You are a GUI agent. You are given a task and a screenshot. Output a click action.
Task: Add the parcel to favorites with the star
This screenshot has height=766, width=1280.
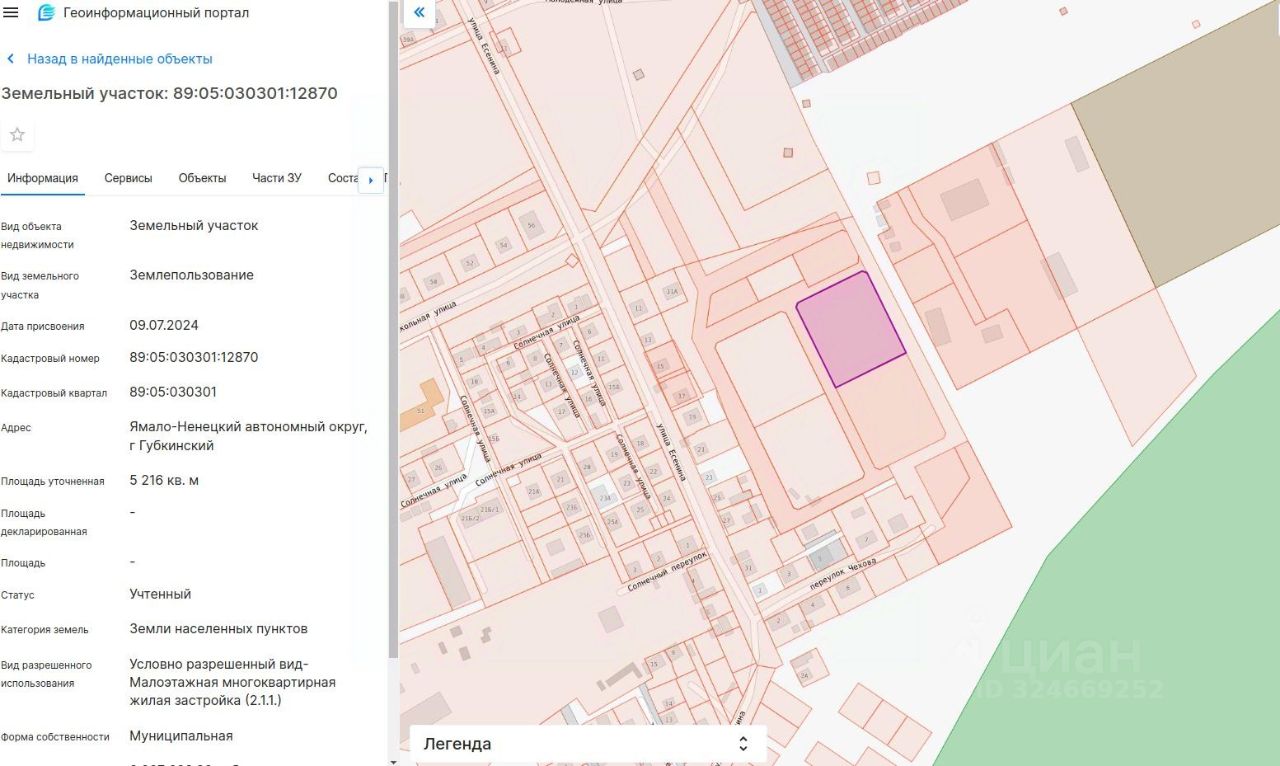tap(17, 135)
